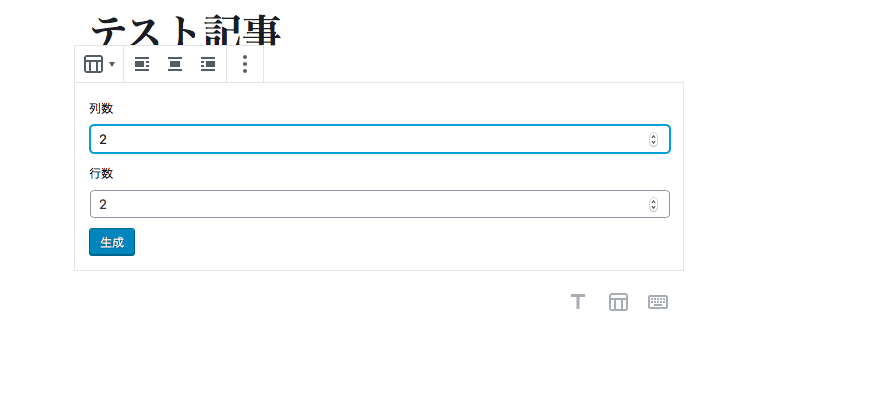Focus the 行数 row count field

pos(380,204)
